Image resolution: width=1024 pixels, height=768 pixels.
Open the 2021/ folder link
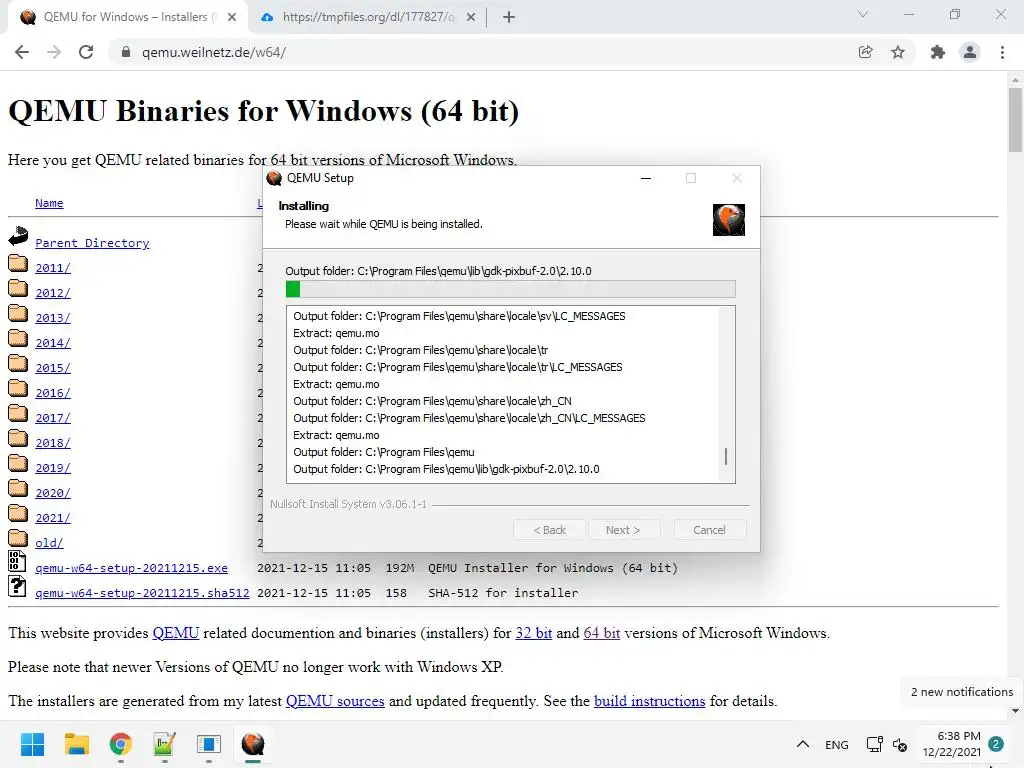pos(53,518)
